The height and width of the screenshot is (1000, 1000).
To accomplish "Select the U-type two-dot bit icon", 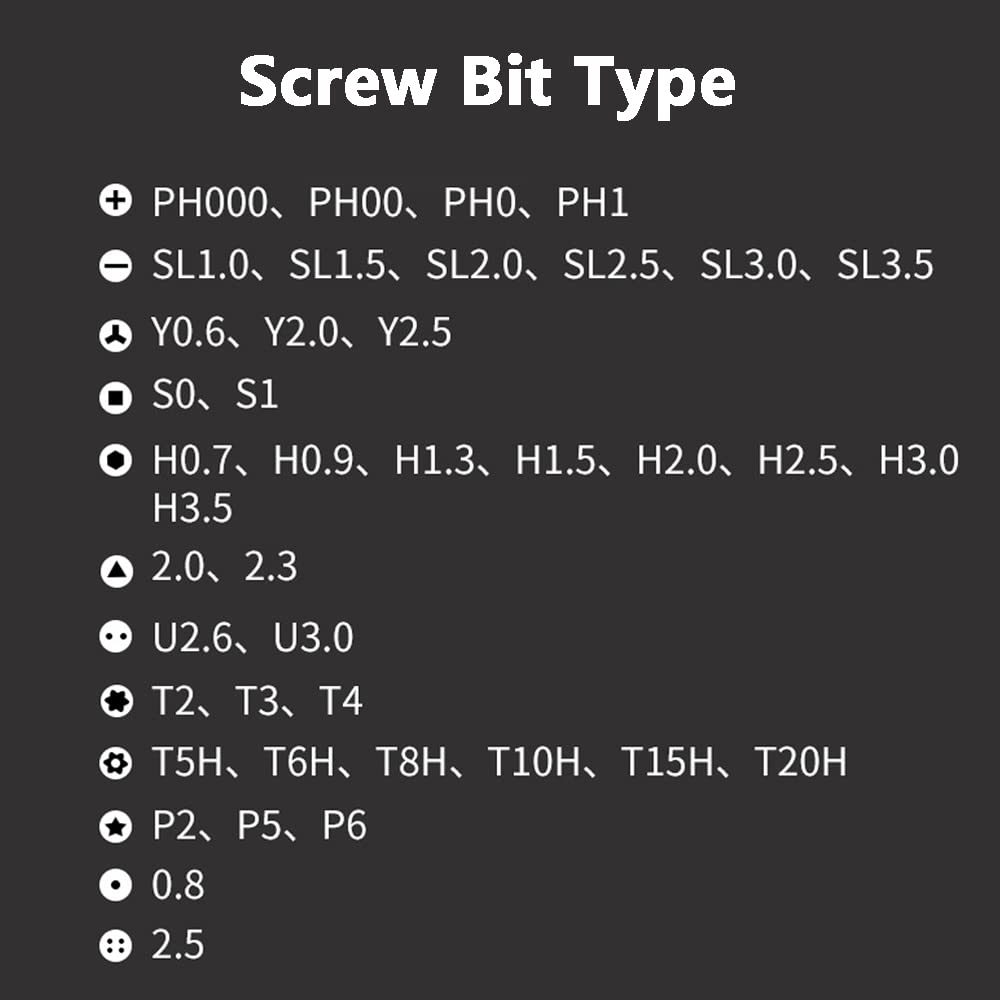I will click(116, 638).
